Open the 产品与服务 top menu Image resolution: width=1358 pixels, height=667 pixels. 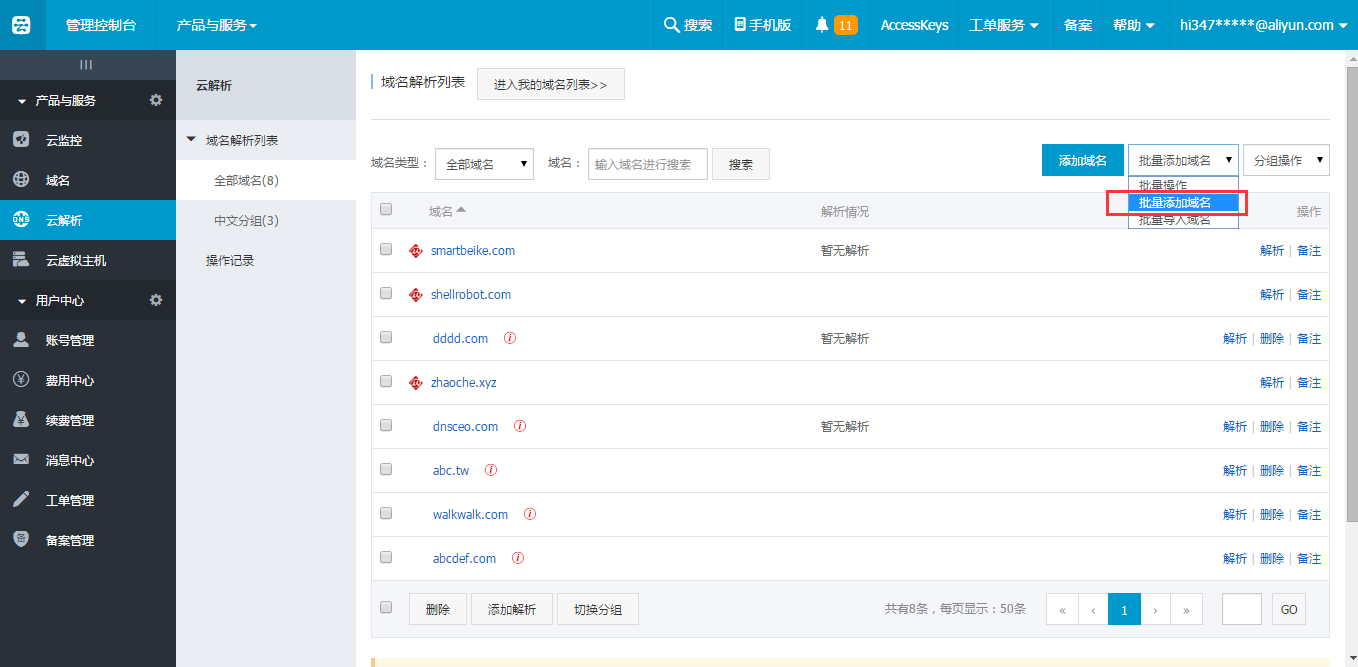click(x=216, y=25)
